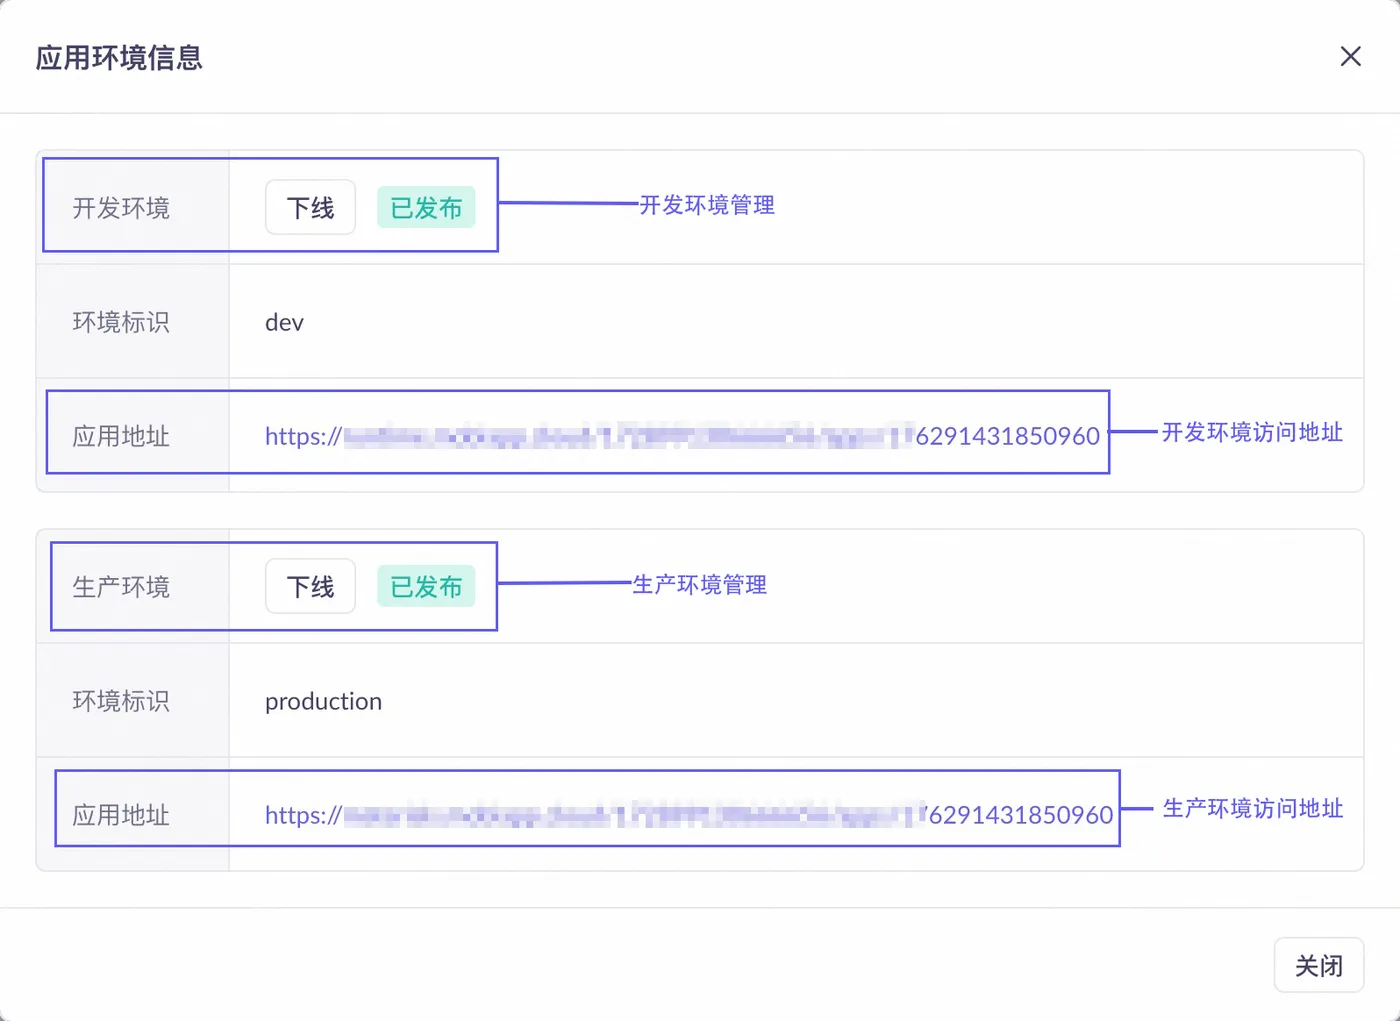1400x1021 pixels.
Task: Select the production environment identifier value
Action: 323,702
